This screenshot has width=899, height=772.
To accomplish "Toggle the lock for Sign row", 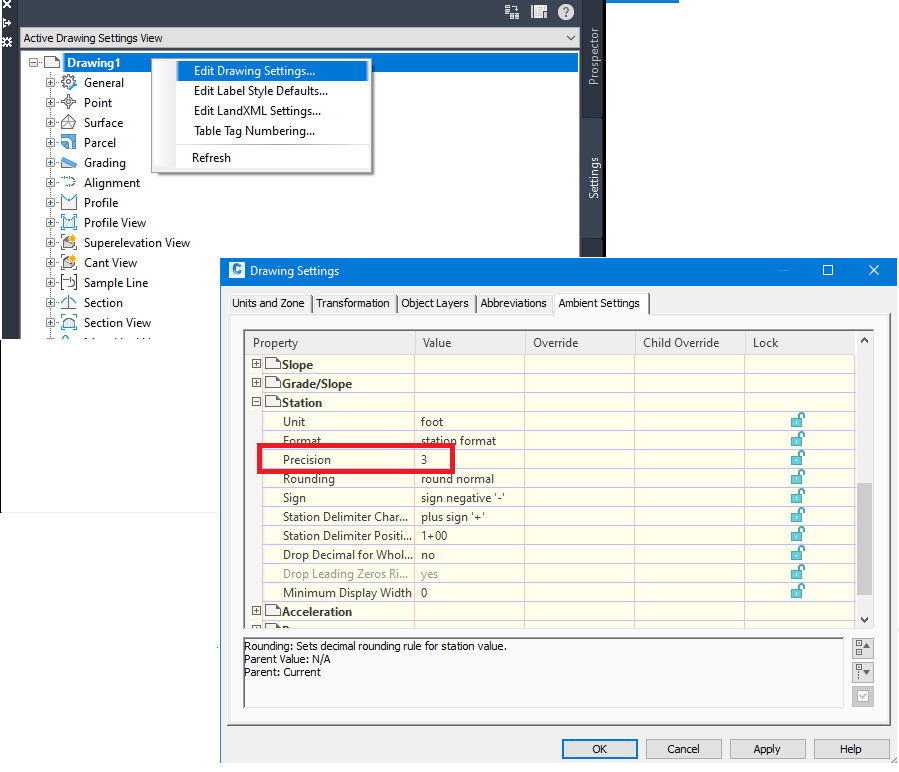I will click(798, 496).
